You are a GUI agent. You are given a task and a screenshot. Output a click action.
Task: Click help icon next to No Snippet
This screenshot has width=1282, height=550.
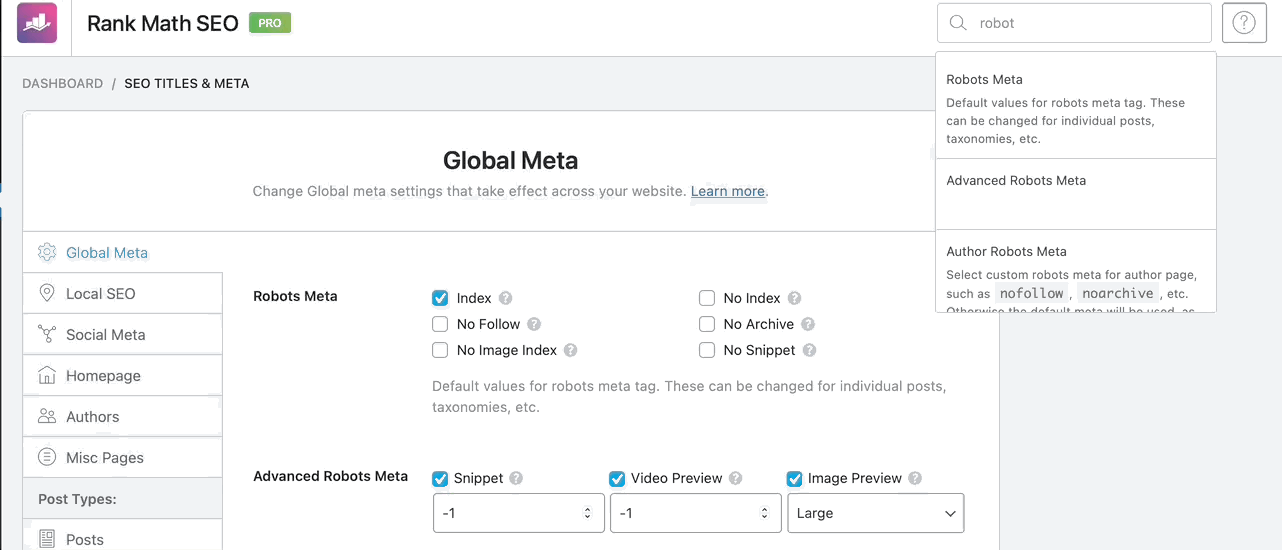810,350
